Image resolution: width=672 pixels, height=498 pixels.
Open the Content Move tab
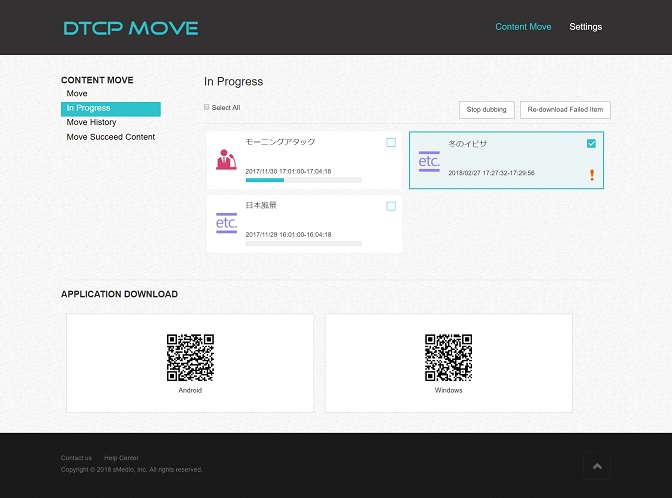(523, 27)
